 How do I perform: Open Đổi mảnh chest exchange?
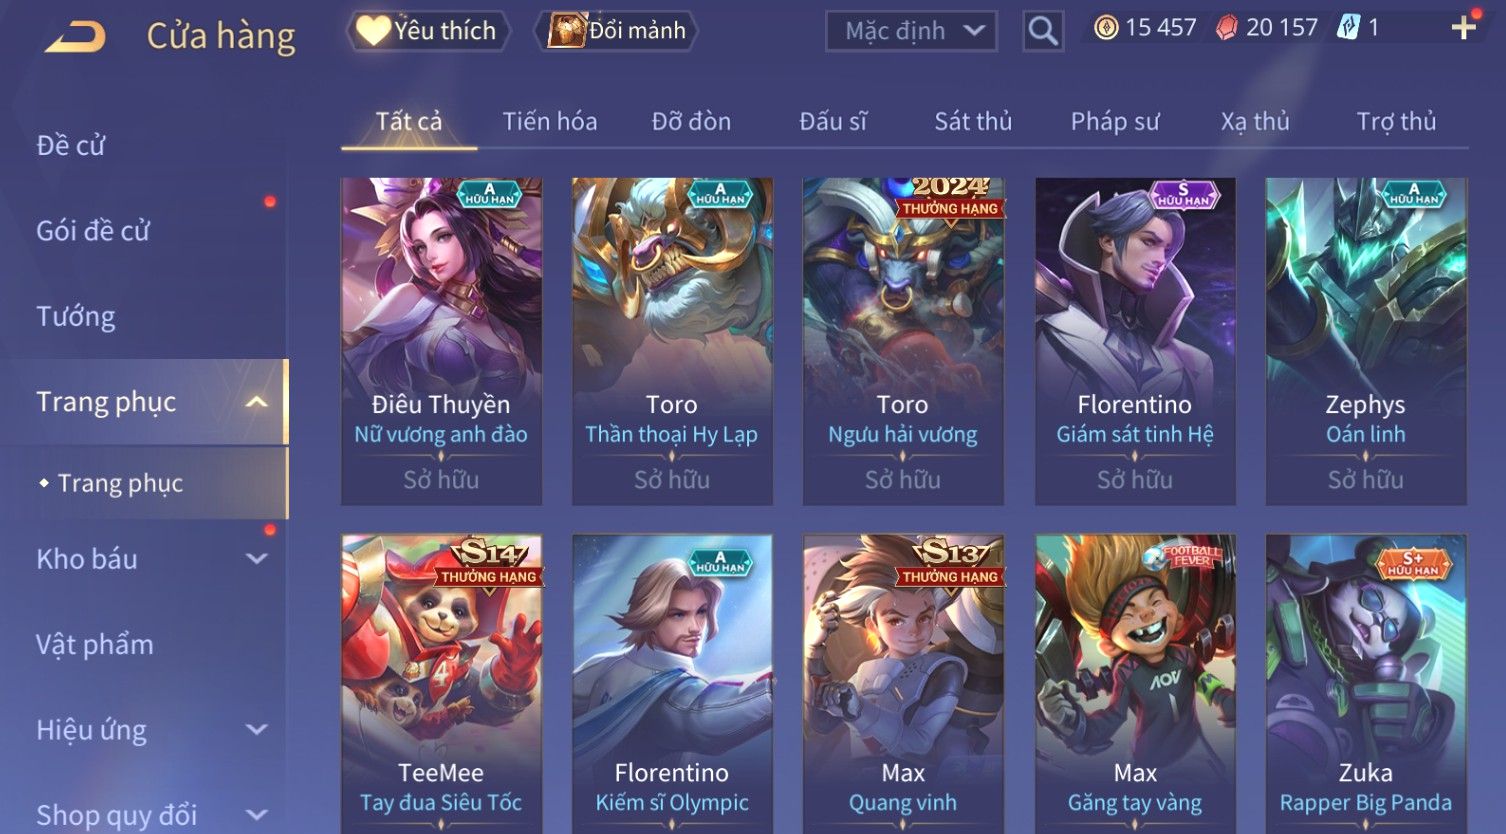616,31
